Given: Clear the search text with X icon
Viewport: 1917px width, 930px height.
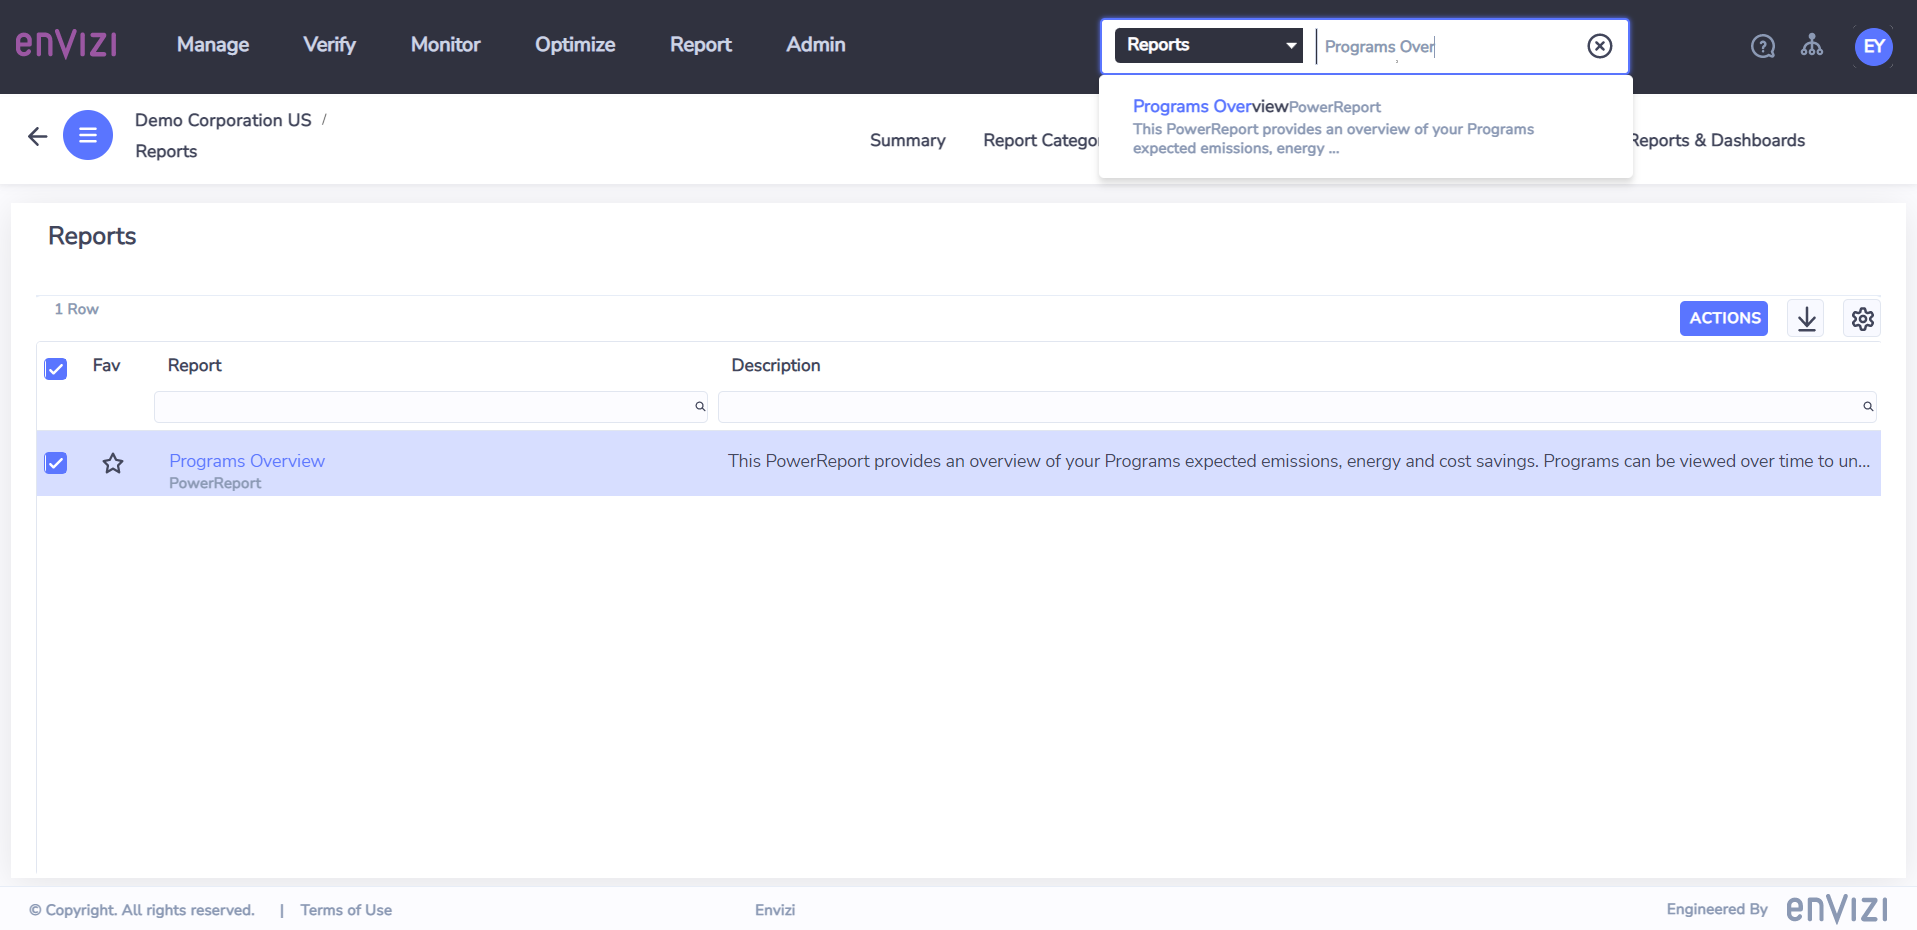Looking at the screenshot, I should (1600, 46).
